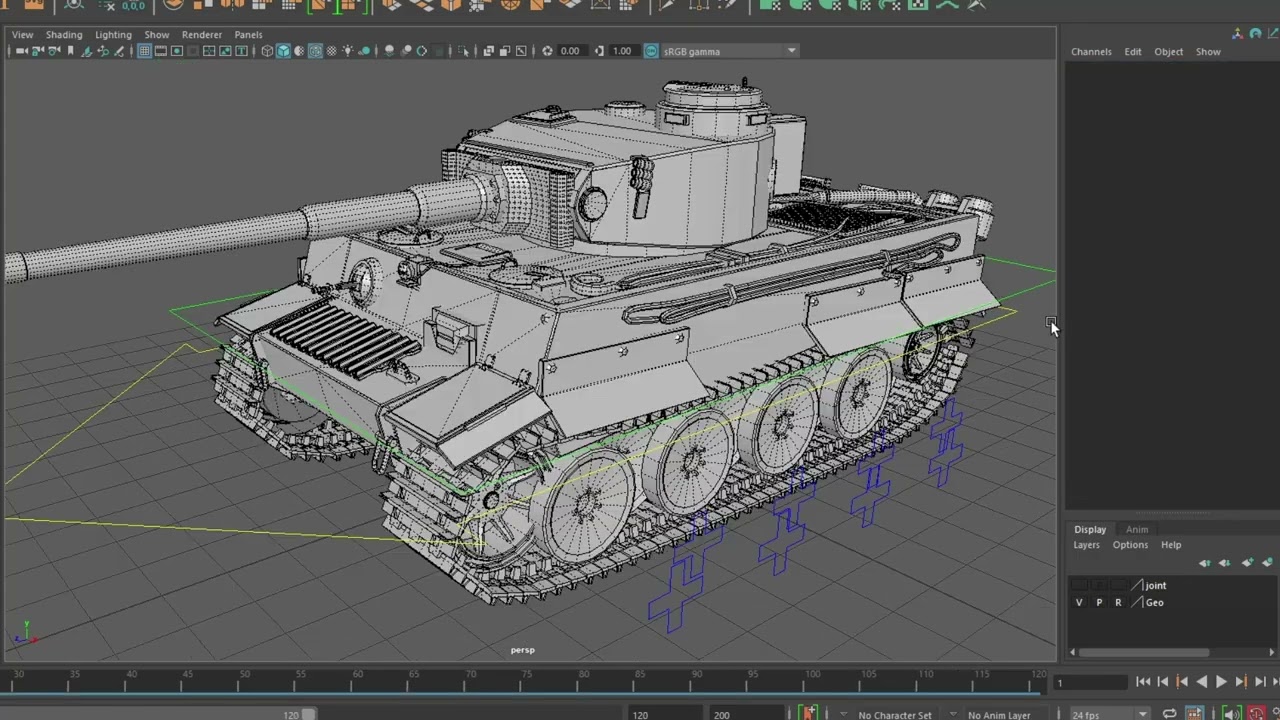Toggle the X-Ray Joints icon
This screenshot has width=1280, height=720.
click(521, 51)
